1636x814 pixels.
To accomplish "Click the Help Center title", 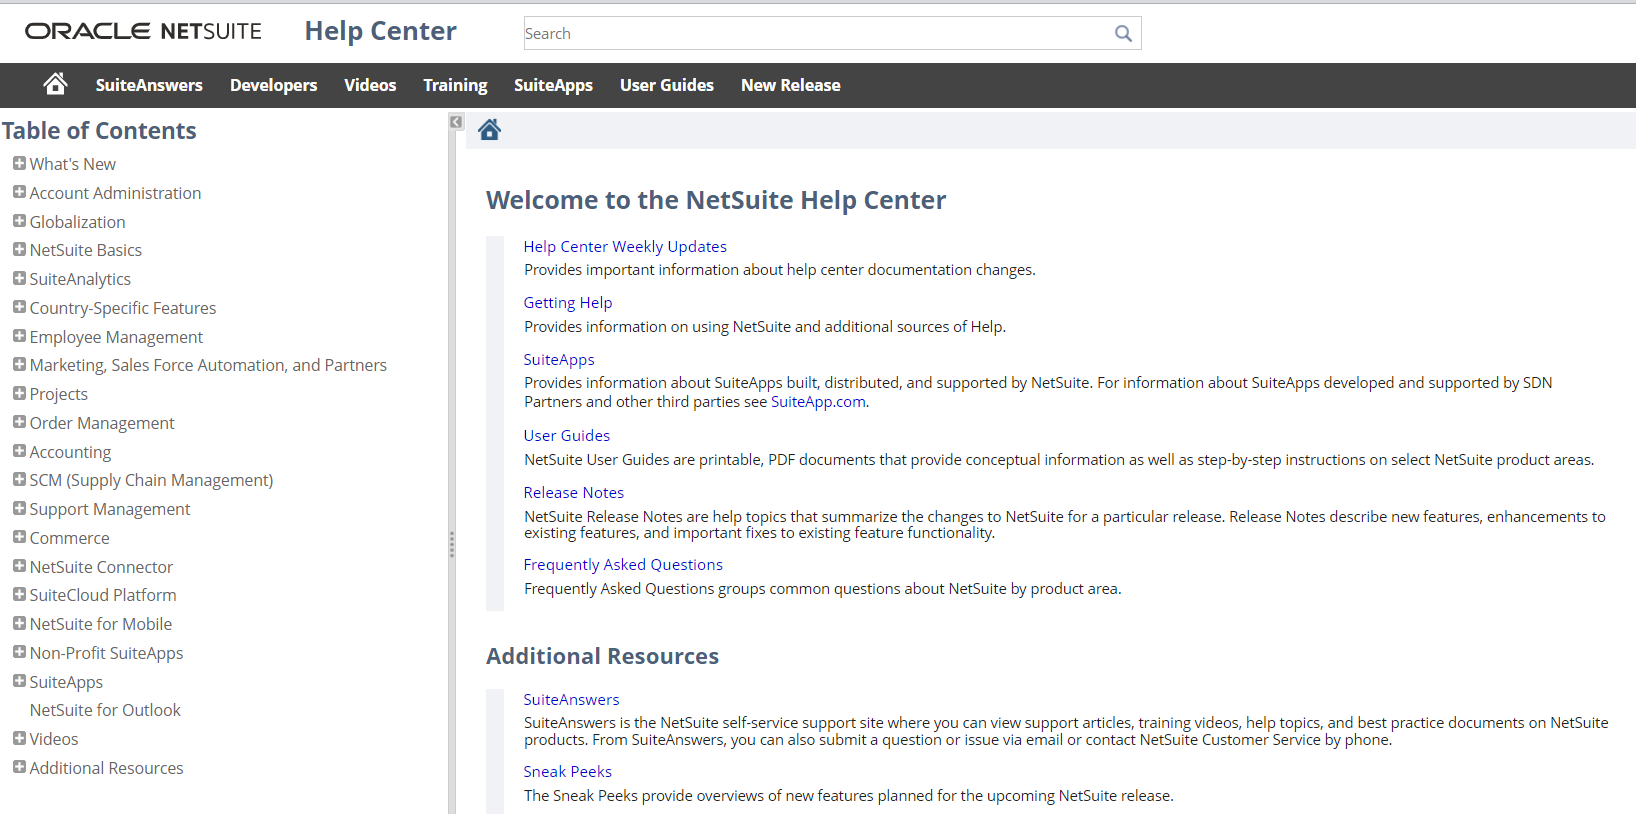I will coord(380,31).
